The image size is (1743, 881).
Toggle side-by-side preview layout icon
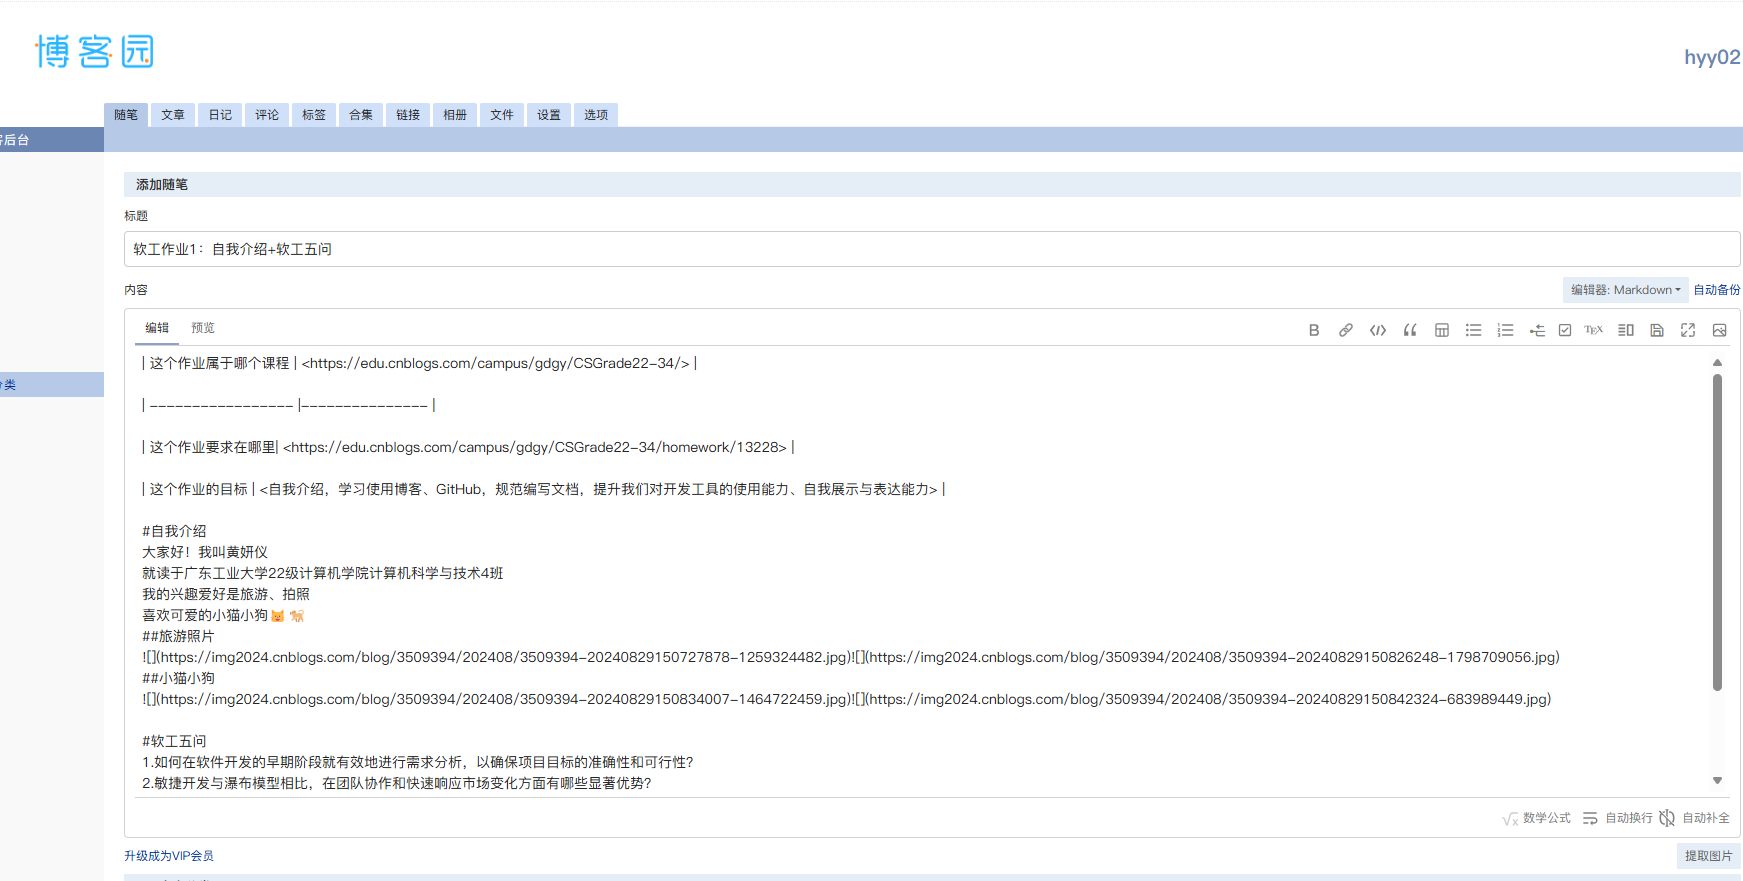point(1626,330)
